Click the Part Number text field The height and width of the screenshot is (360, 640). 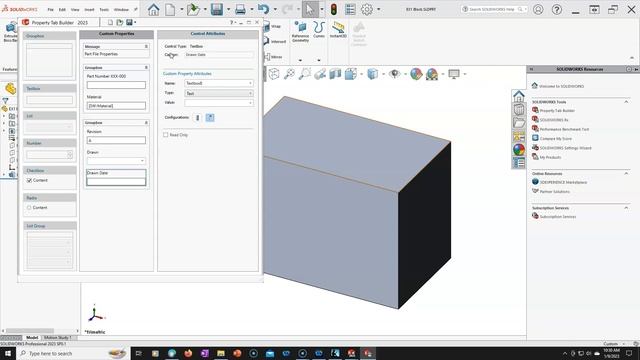click(116, 85)
